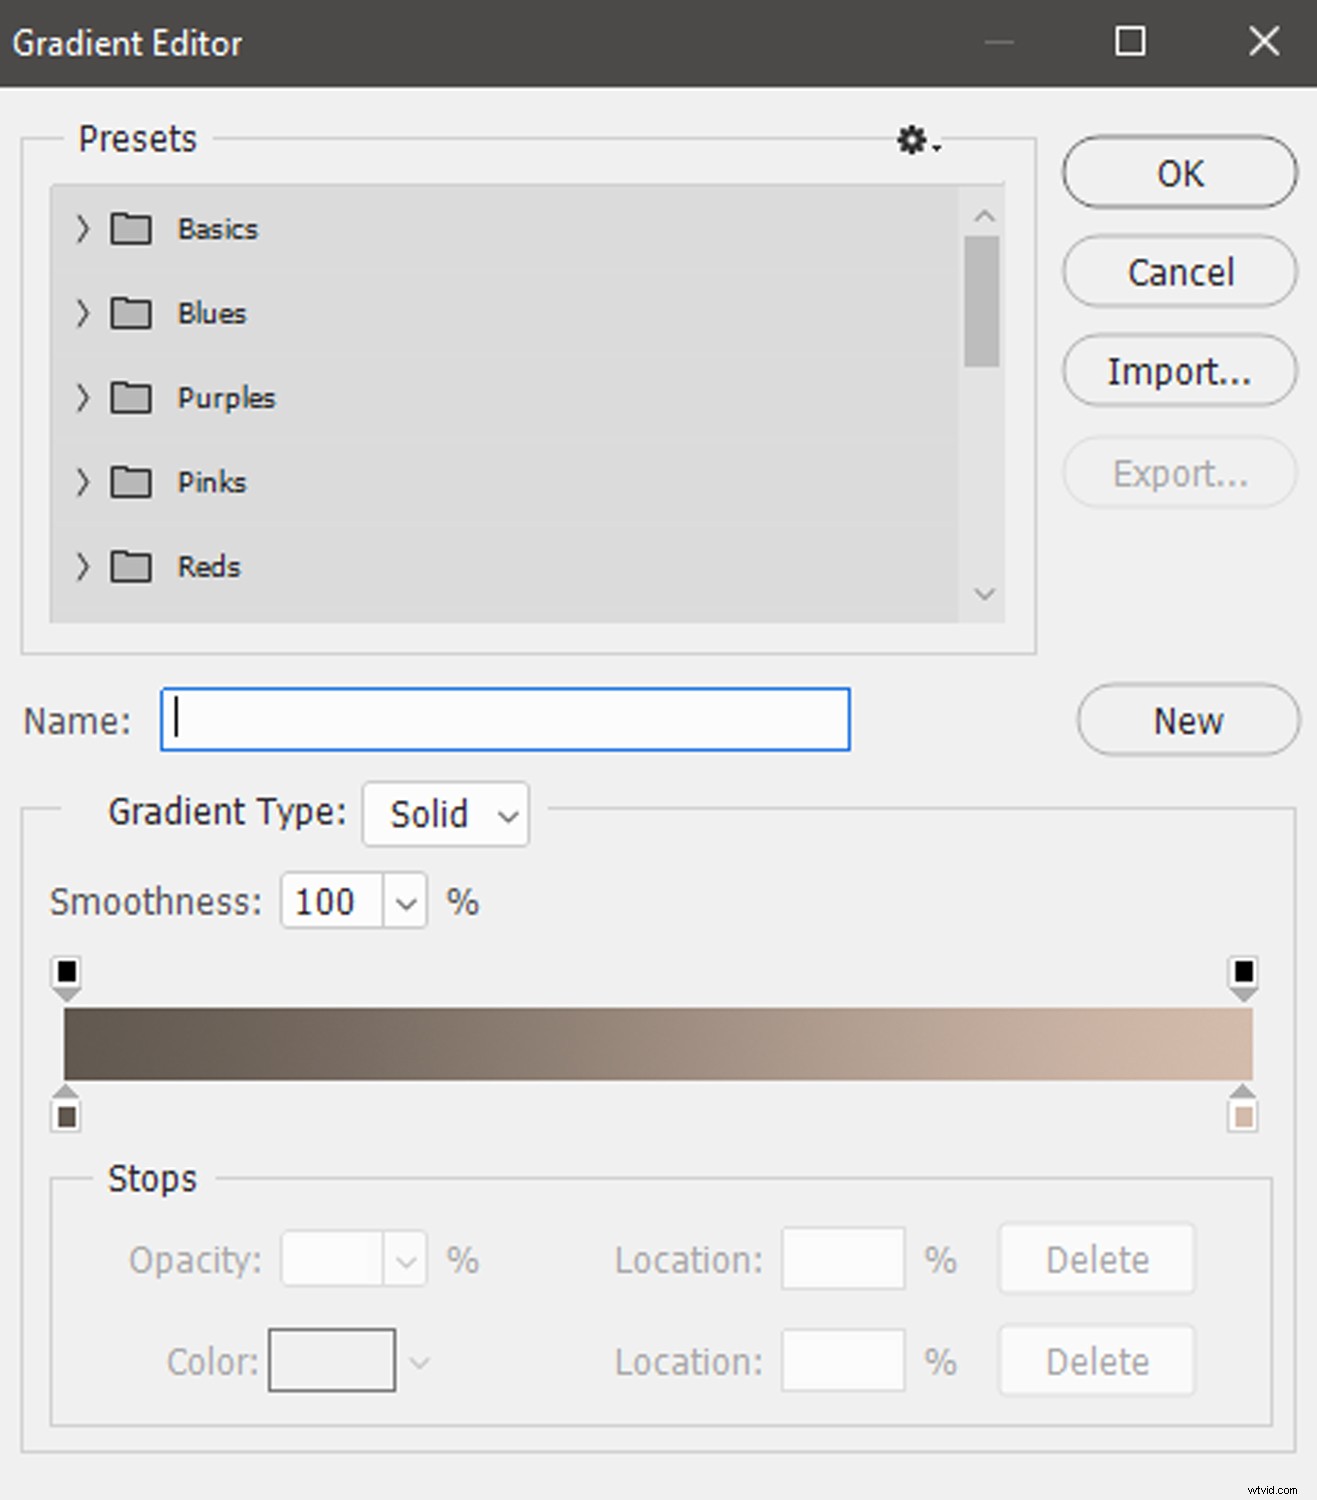Expand the Blues preset folder
This screenshot has height=1500, width=1317.
pyautogui.click(x=83, y=314)
